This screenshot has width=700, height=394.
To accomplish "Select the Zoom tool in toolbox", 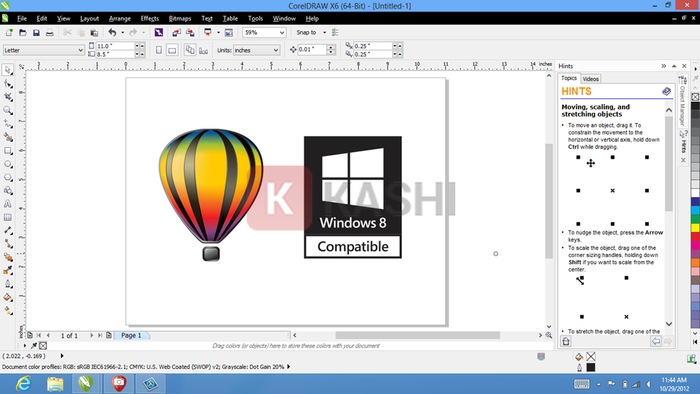I will coord(8,110).
